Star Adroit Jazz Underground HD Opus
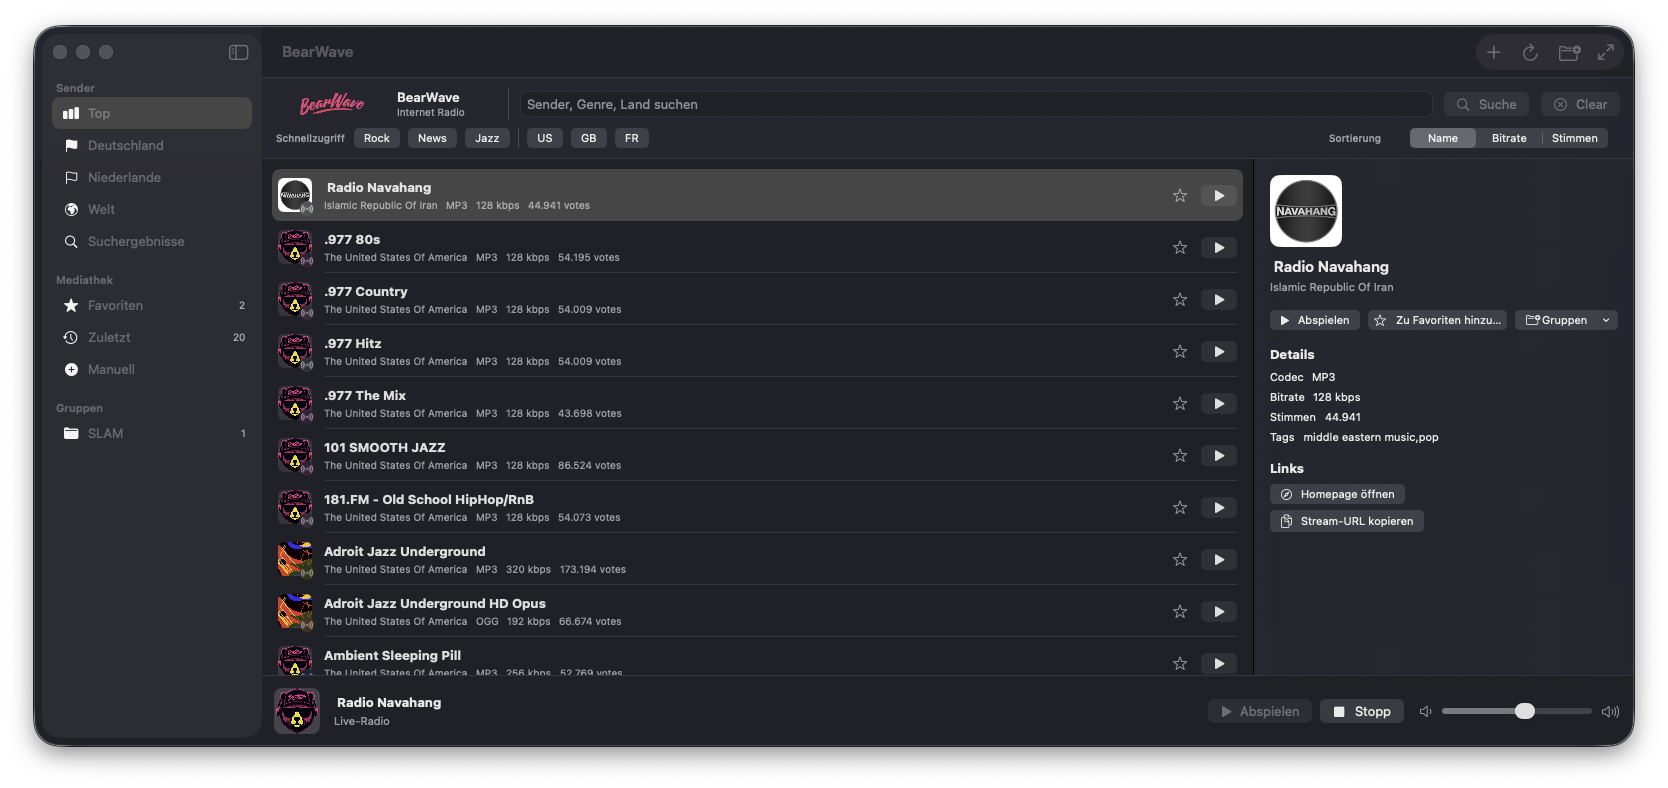This screenshot has height=788, width=1668. click(1180, 612)
